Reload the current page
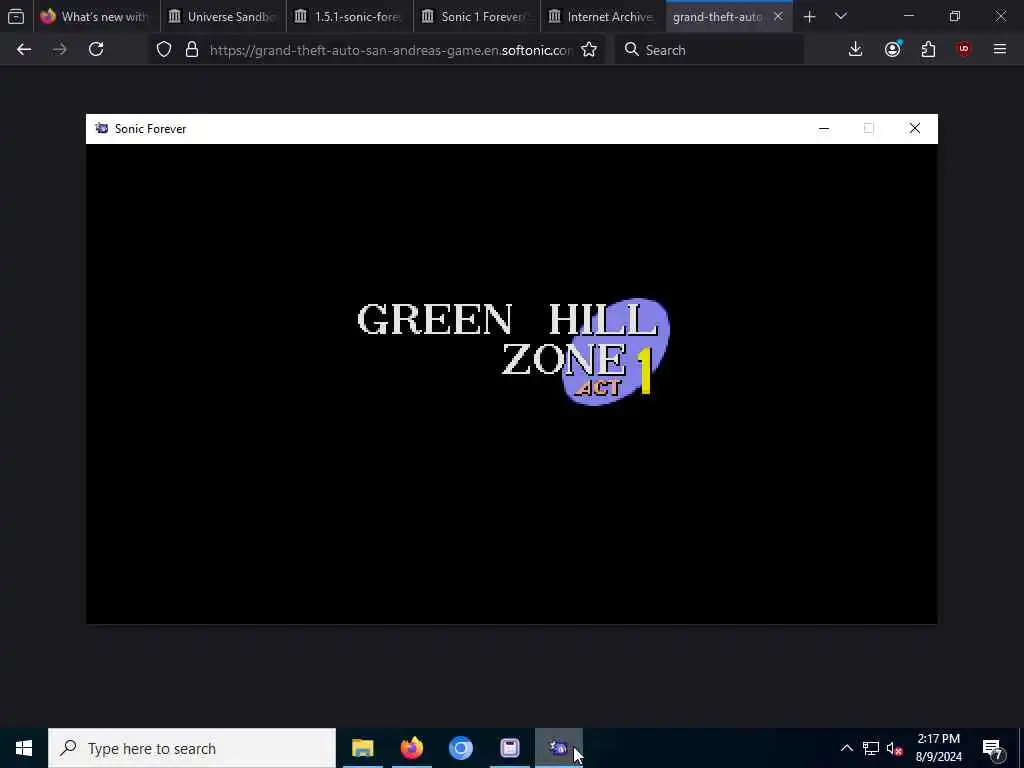Screen dimensions: 1024x768 [96, 50]
